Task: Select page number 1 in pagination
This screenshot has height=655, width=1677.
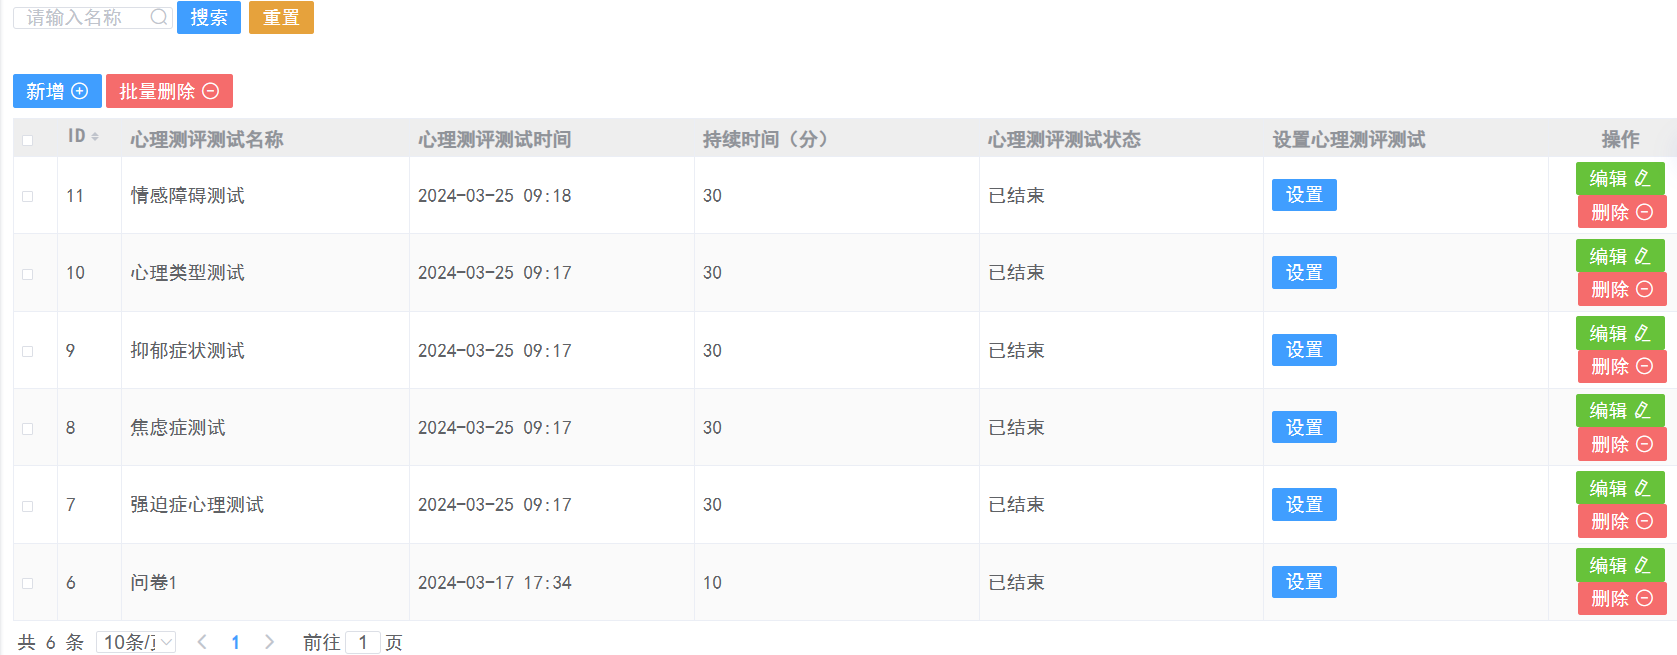Action: click(235, 642)
